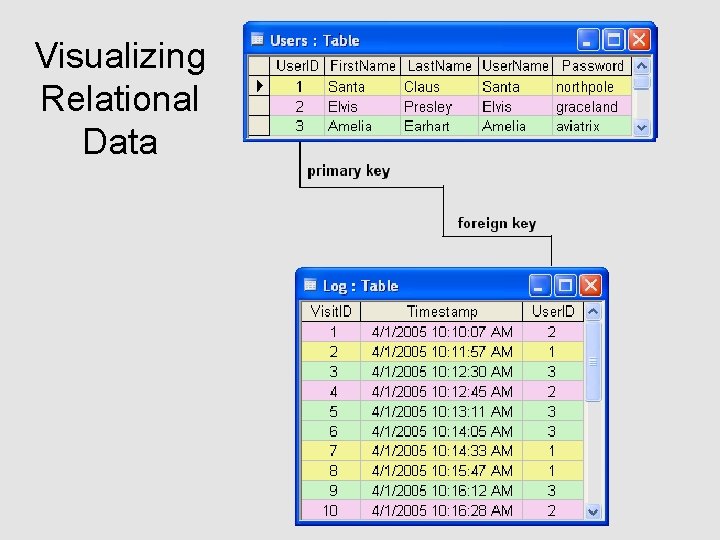
Task: Click the 'aviatrix' password cell
Action: tap(592, 126)
